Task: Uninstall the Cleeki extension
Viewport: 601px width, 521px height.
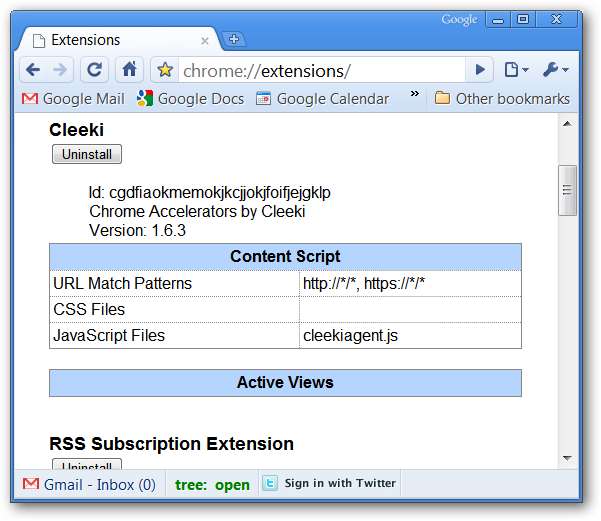Action: (87, 154)
